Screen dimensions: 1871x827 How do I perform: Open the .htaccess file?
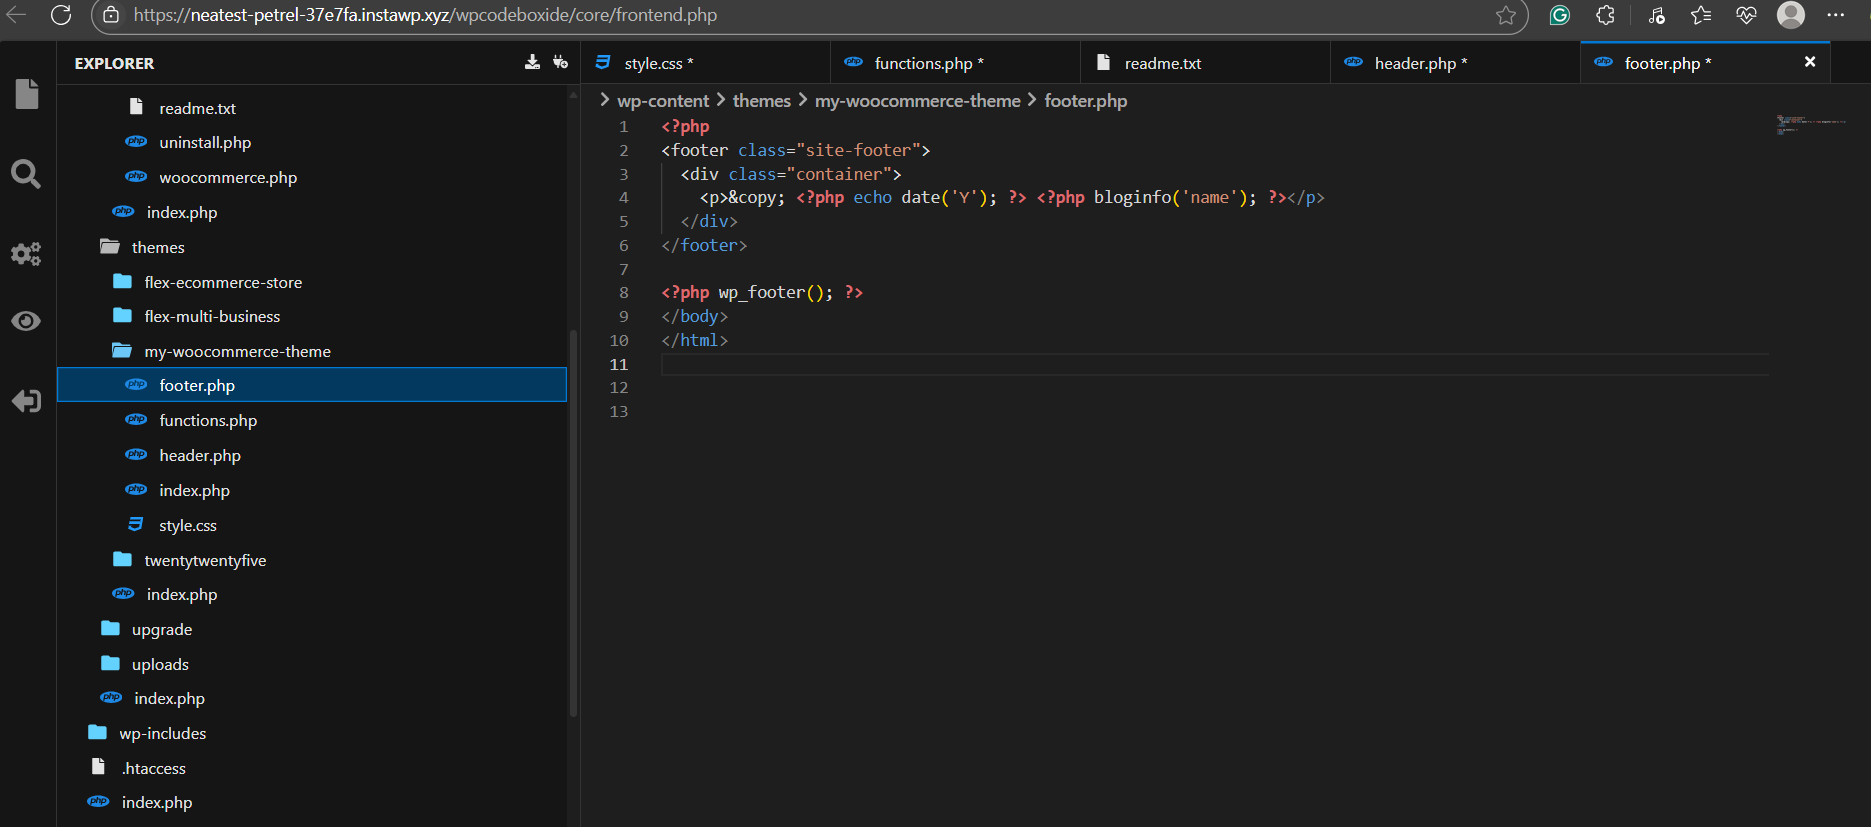click(x=154, y=768)
